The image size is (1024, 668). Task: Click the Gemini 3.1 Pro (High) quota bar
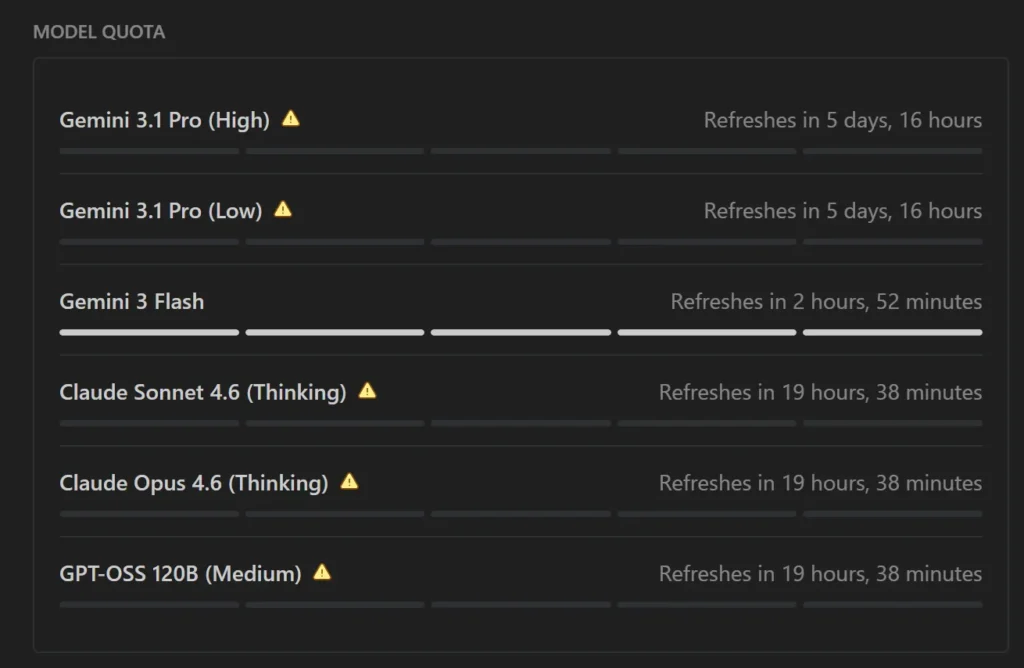[x=520, y=151]
